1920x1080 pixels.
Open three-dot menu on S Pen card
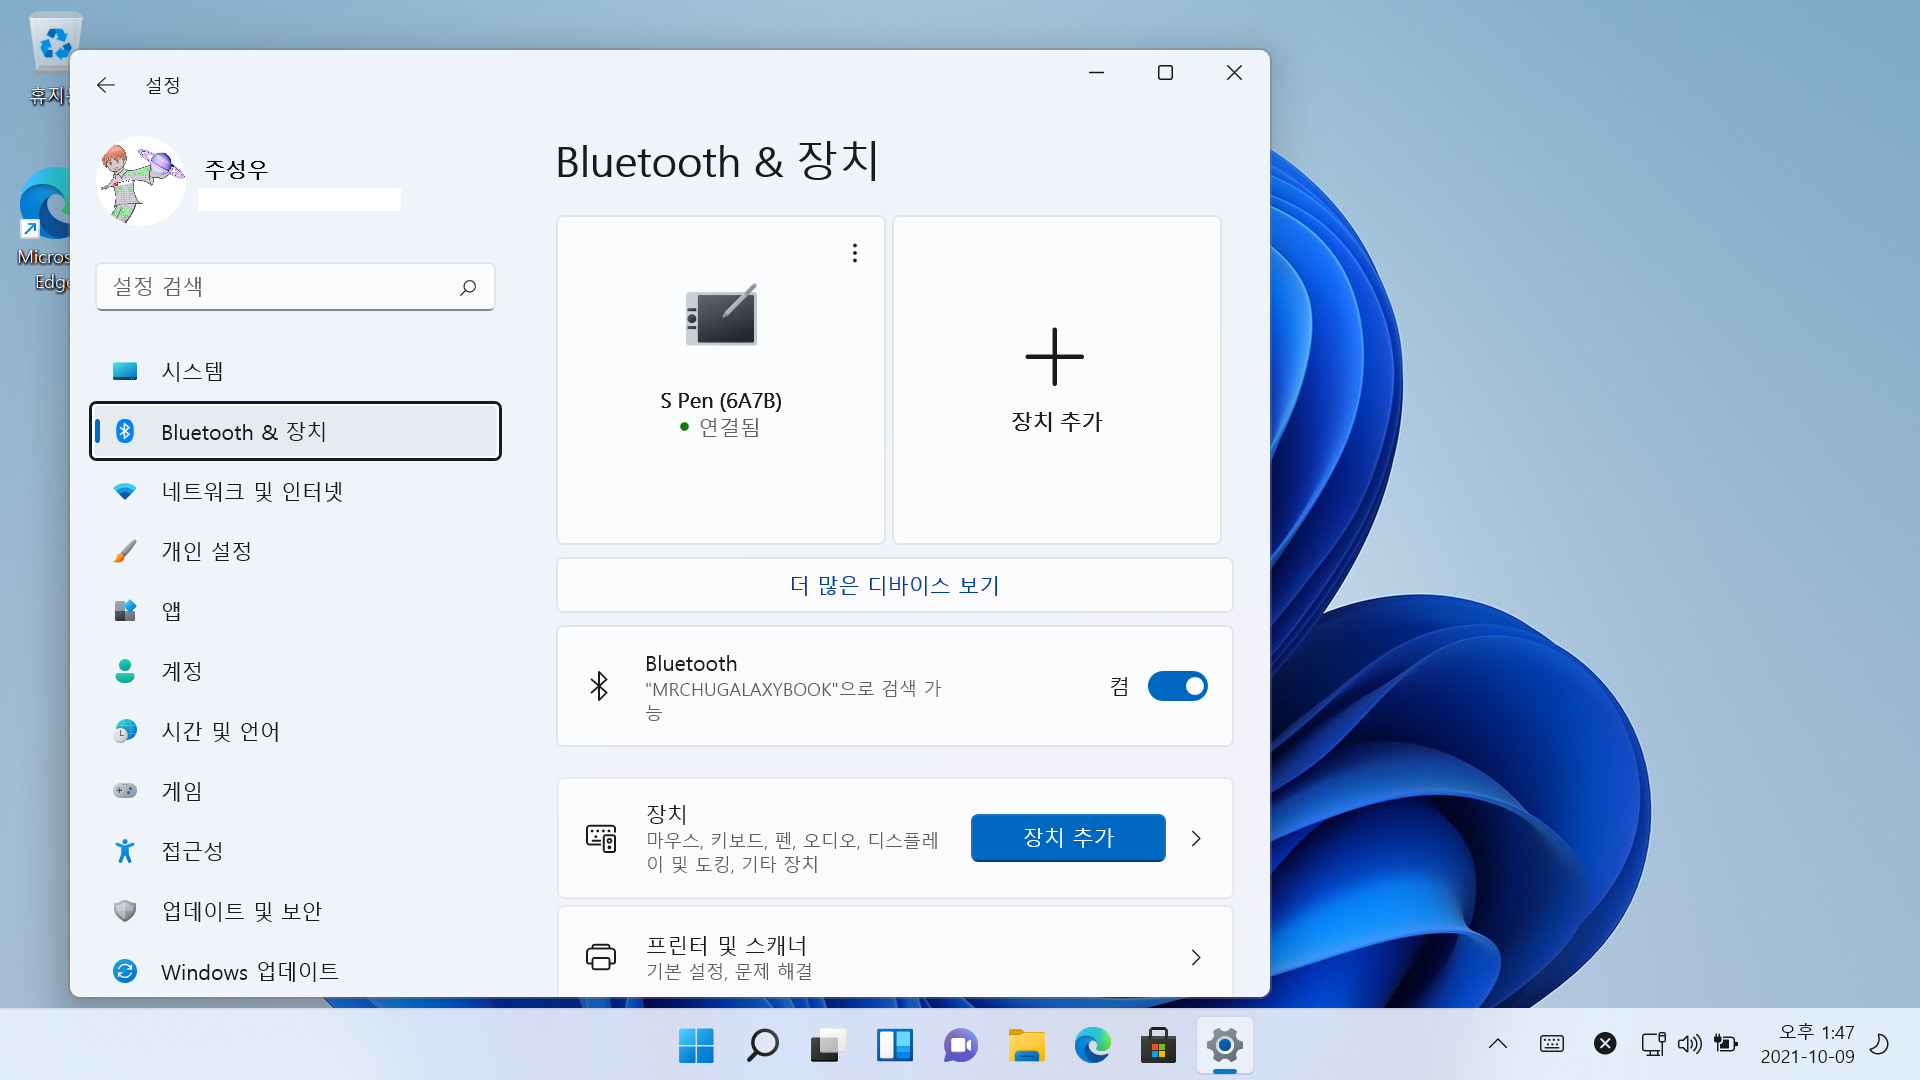[854, 253]
